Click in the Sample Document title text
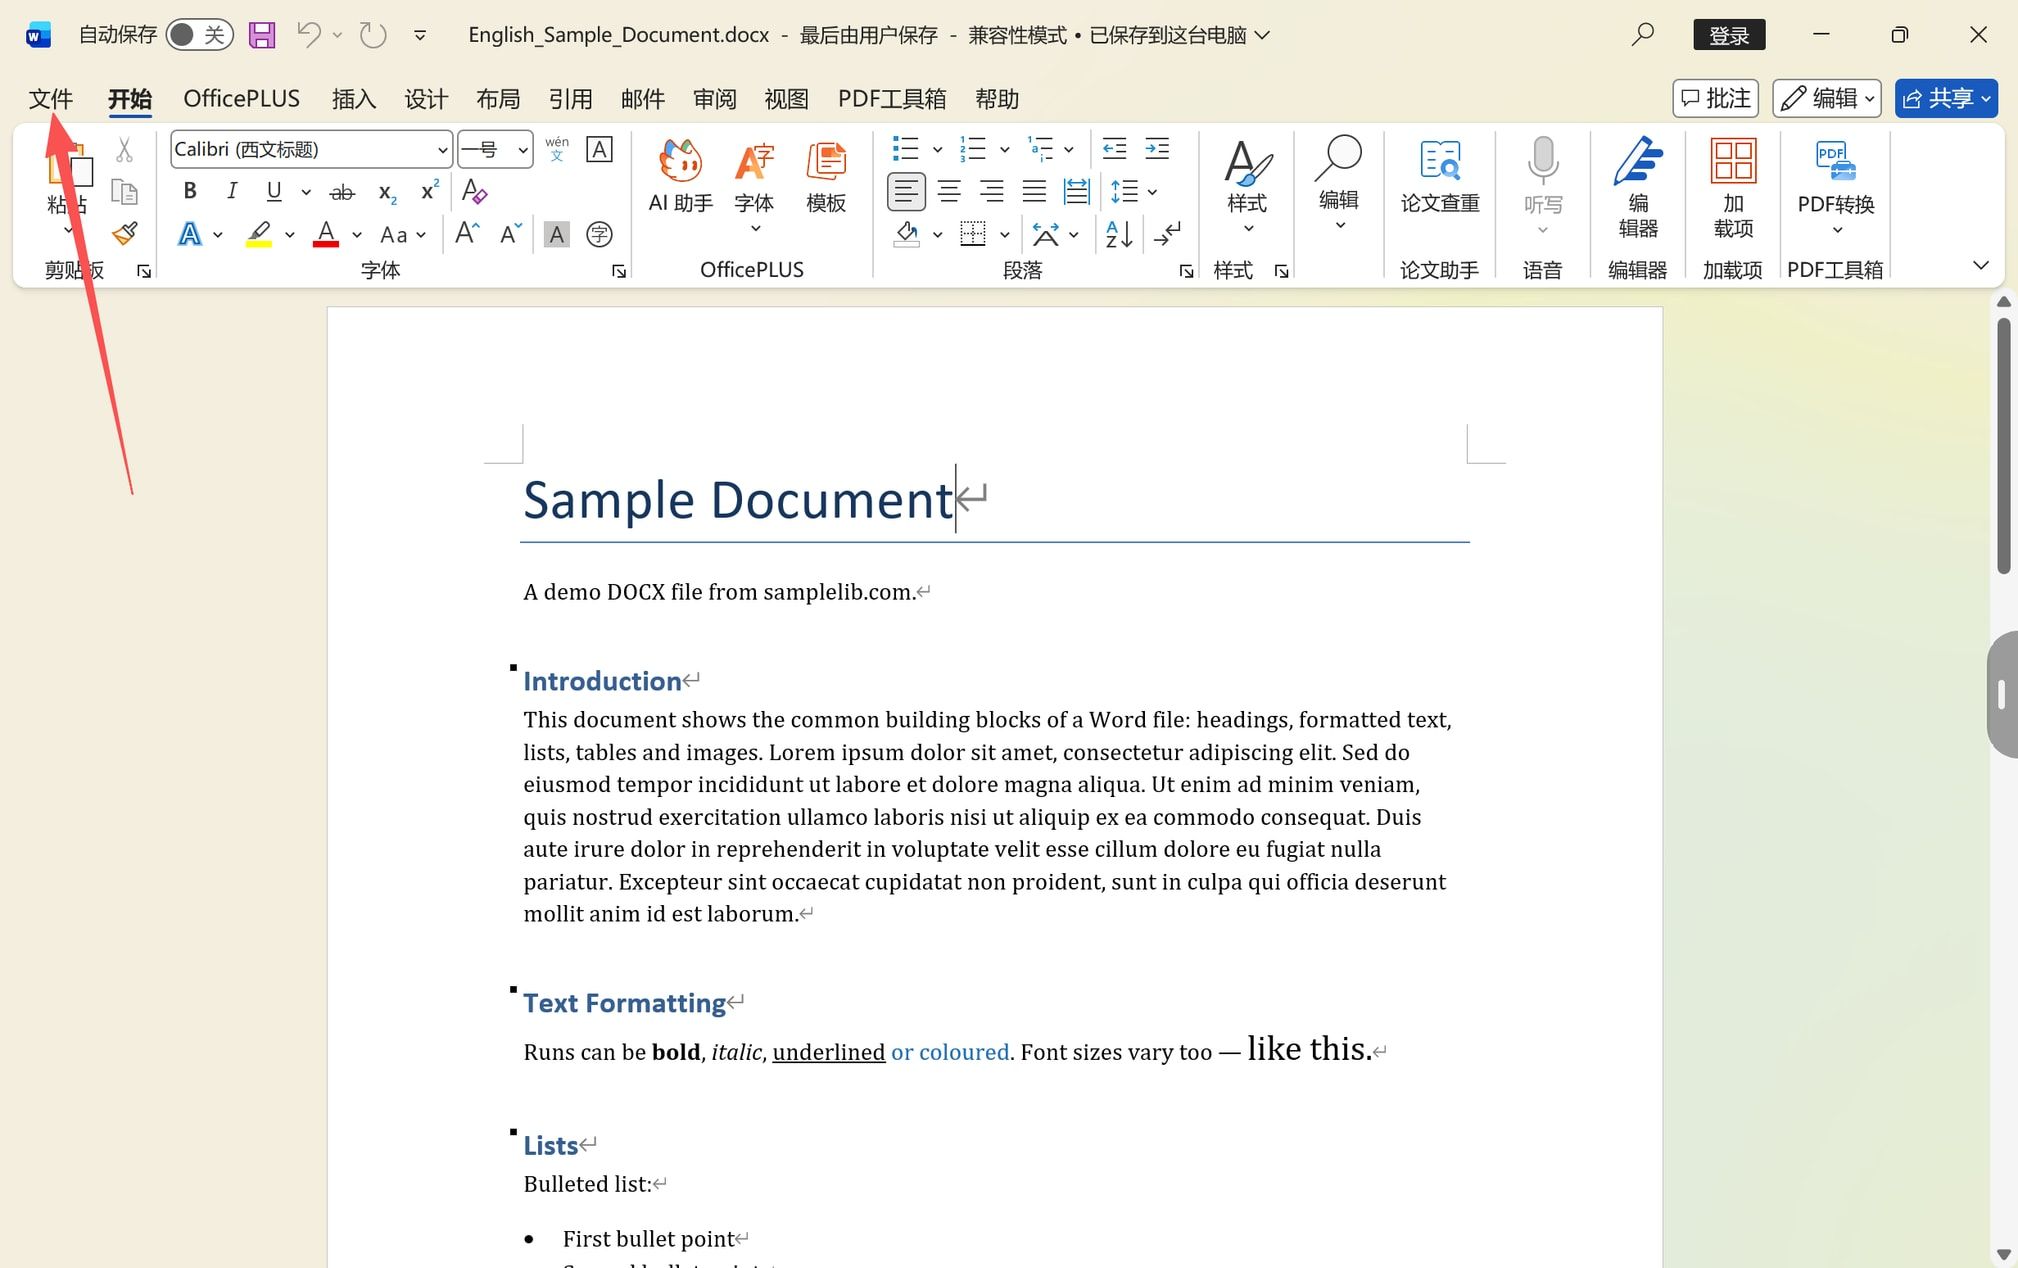Viewport: 2018px width, 1268px height. click(x=738, y=499)
